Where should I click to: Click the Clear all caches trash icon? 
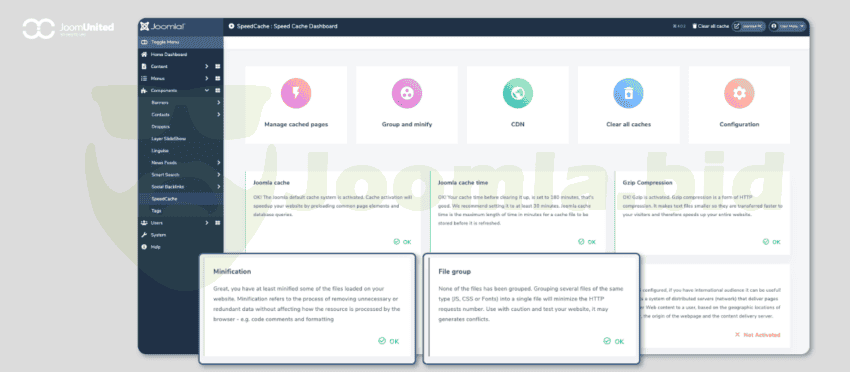click(x=628, y=93)
